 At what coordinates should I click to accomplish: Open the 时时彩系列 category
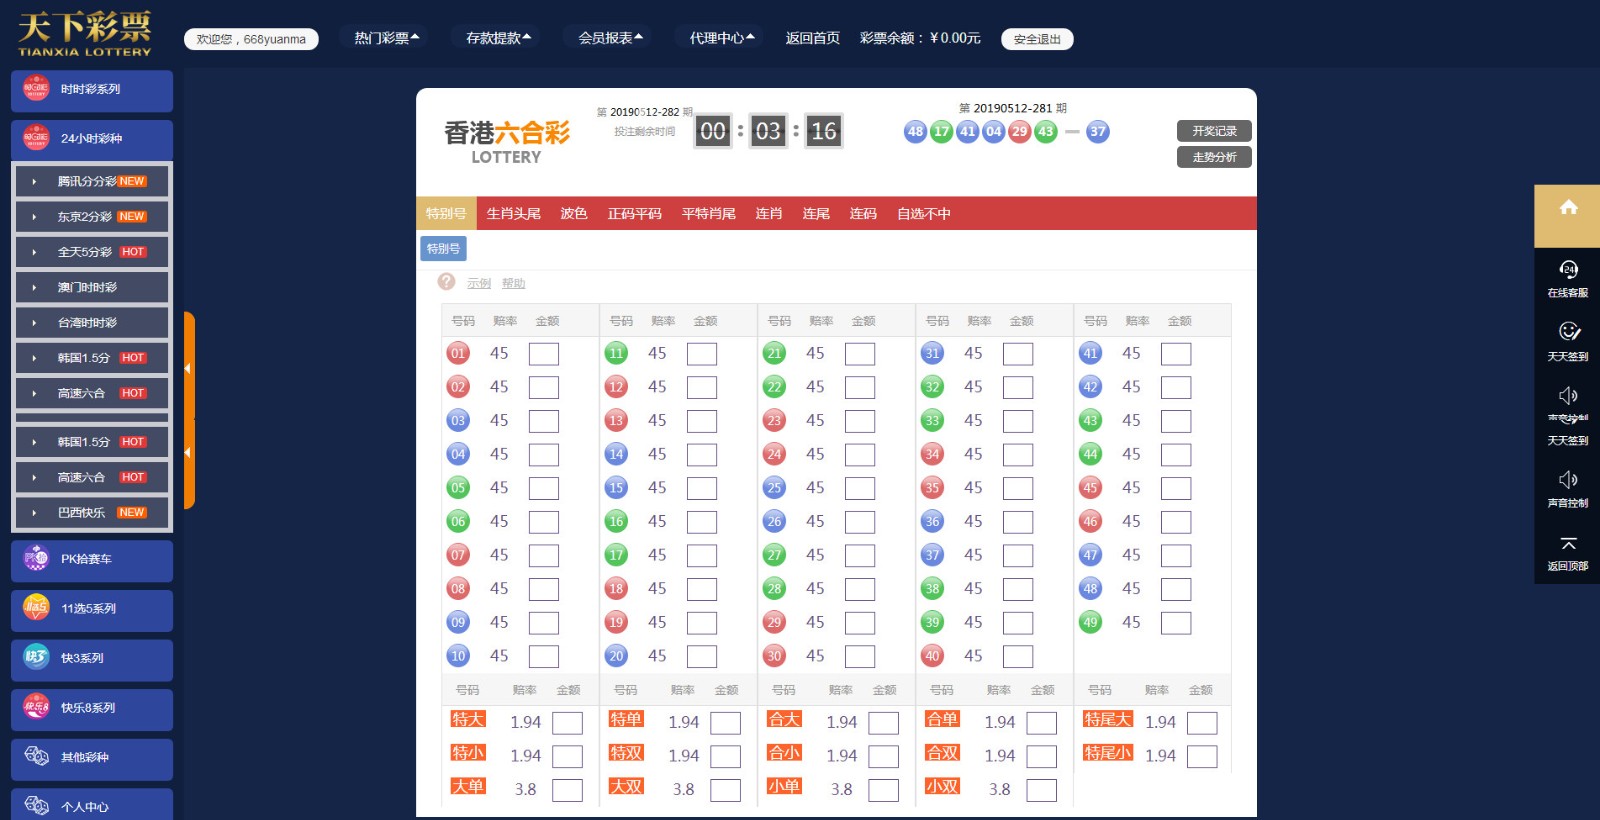coord(92,90)
